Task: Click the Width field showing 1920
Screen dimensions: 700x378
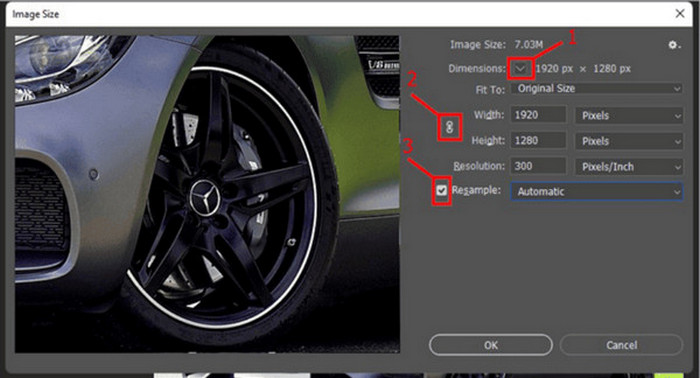Action: (x=538, y=115)
